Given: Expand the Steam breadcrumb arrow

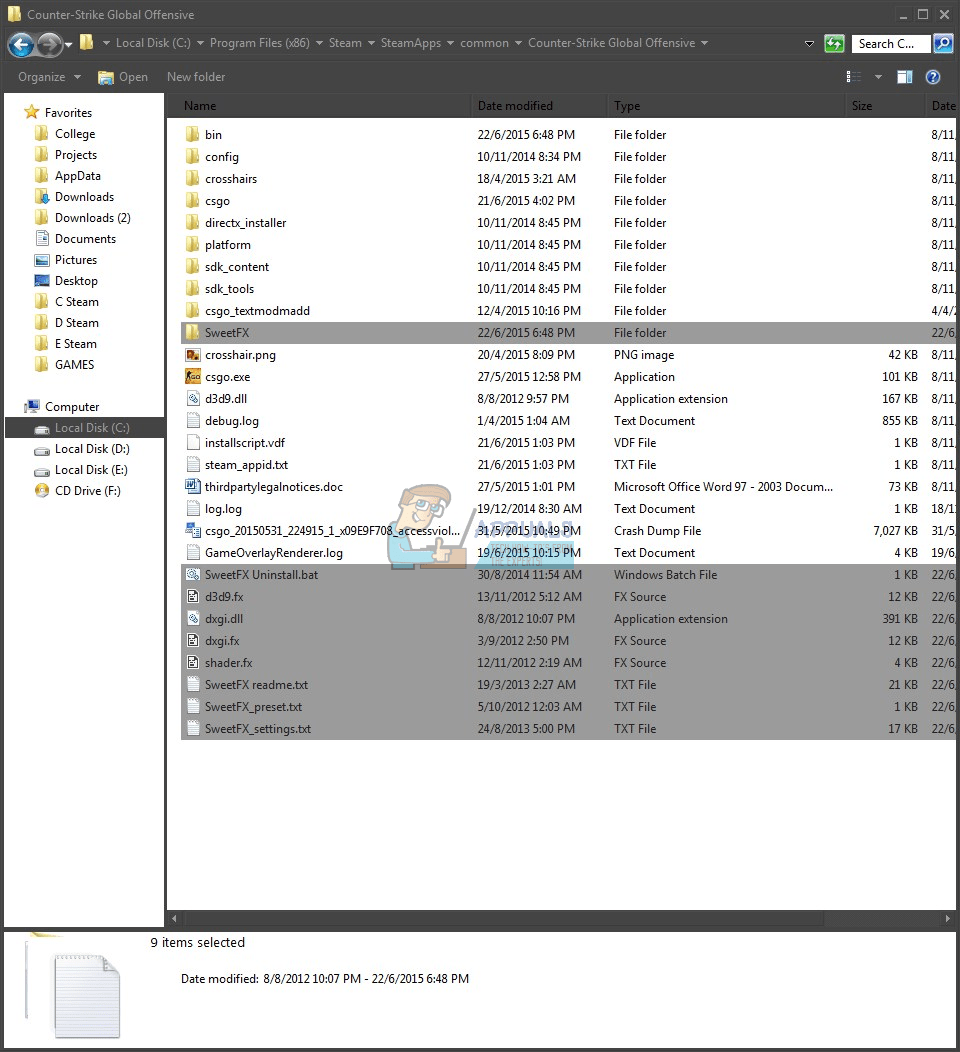Looking at the screenshot, I should pyautogui.click(x=371, y=43).
